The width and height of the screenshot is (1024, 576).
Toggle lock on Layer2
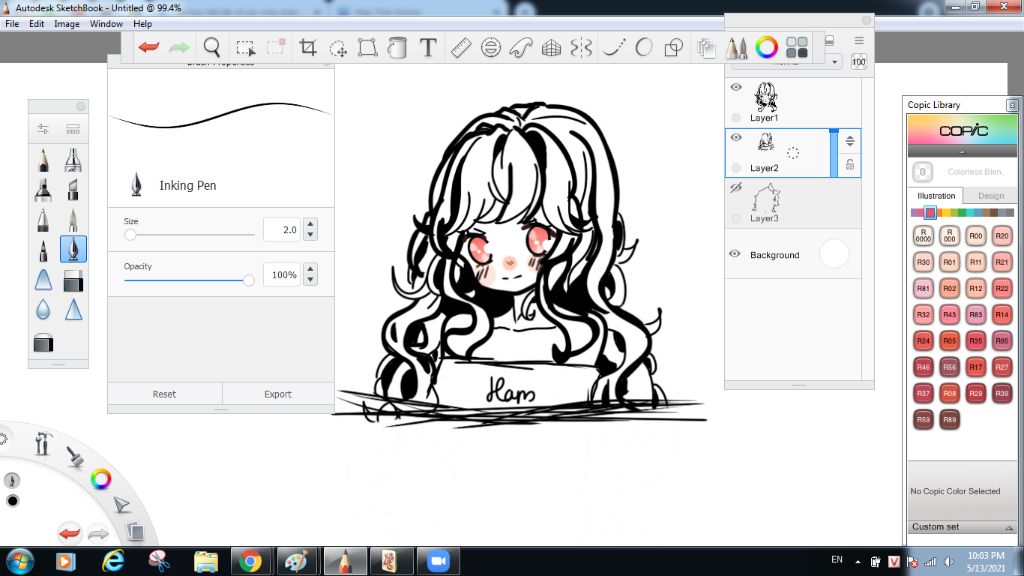tap(850, 165)
